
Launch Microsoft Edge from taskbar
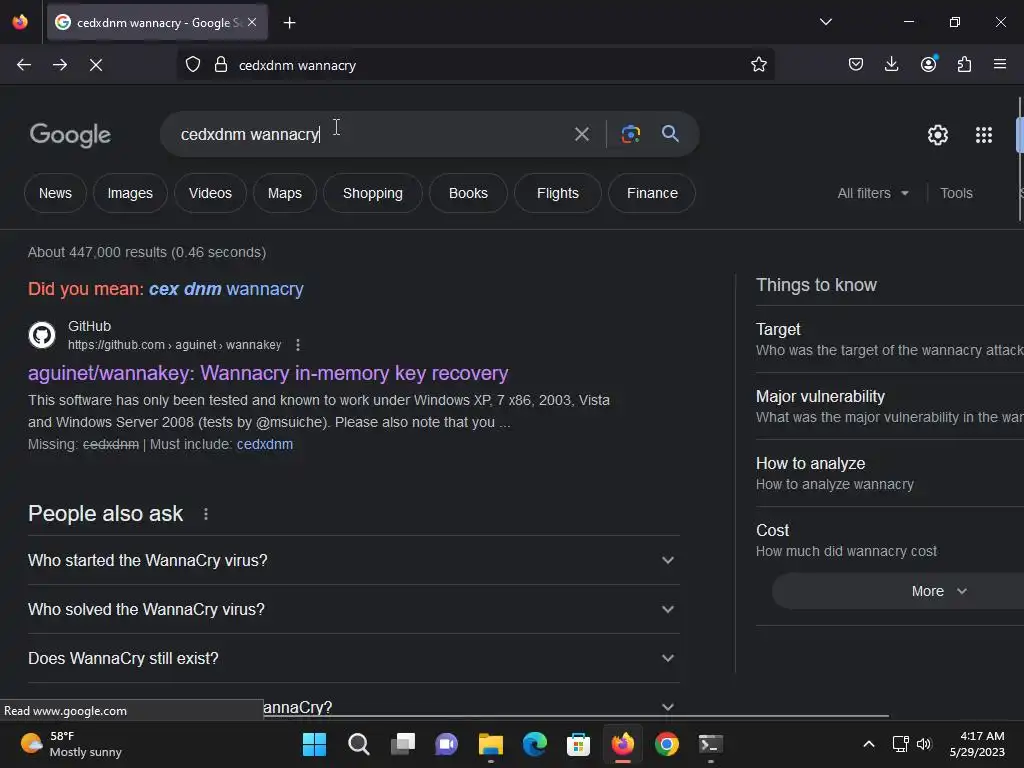coord(534,744)
